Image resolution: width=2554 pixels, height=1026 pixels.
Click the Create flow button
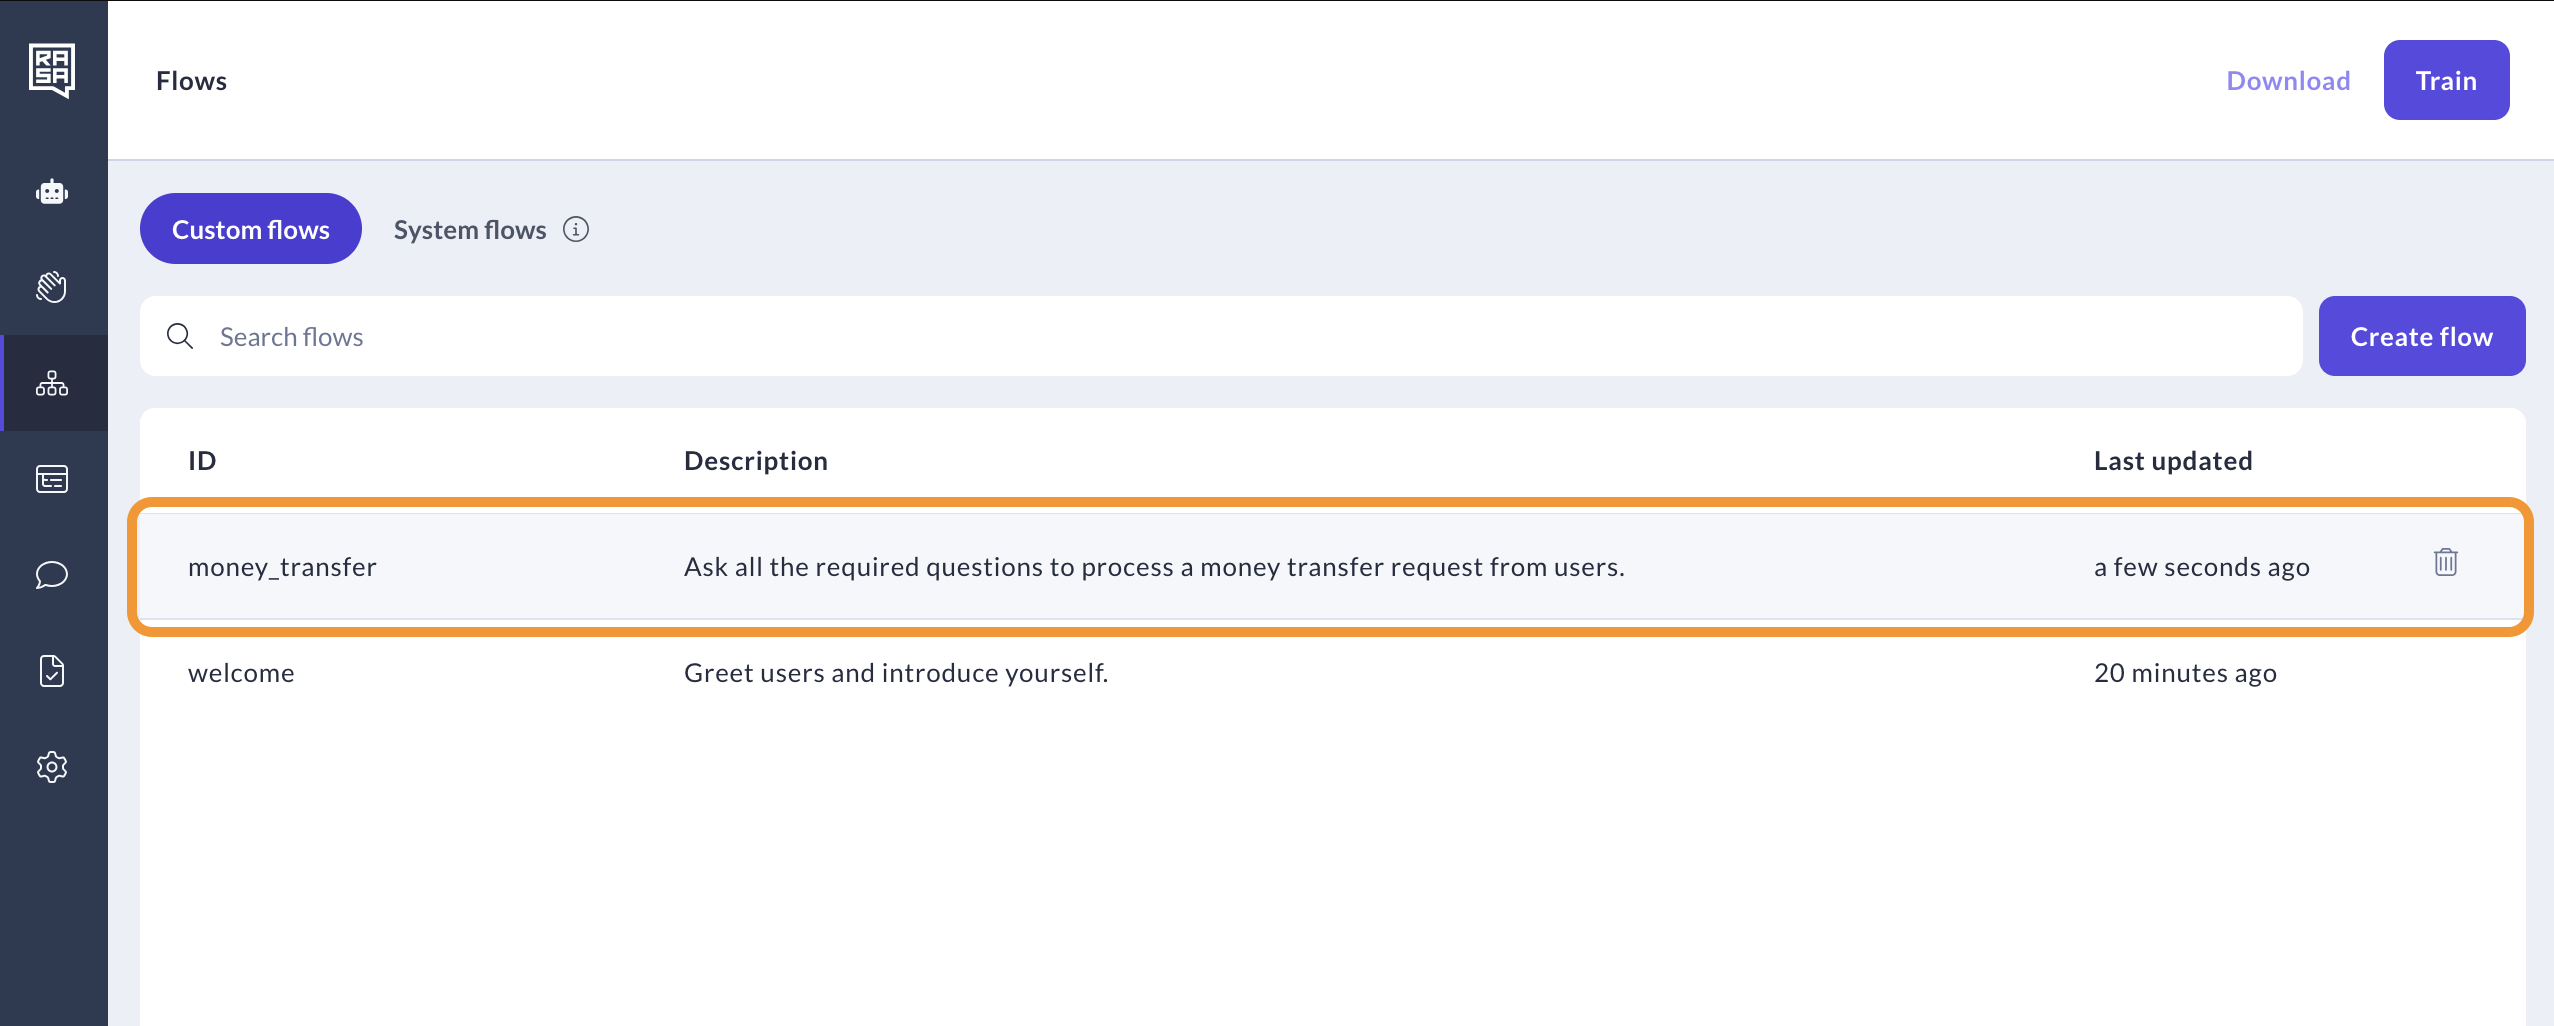[x=2422, y=336]
